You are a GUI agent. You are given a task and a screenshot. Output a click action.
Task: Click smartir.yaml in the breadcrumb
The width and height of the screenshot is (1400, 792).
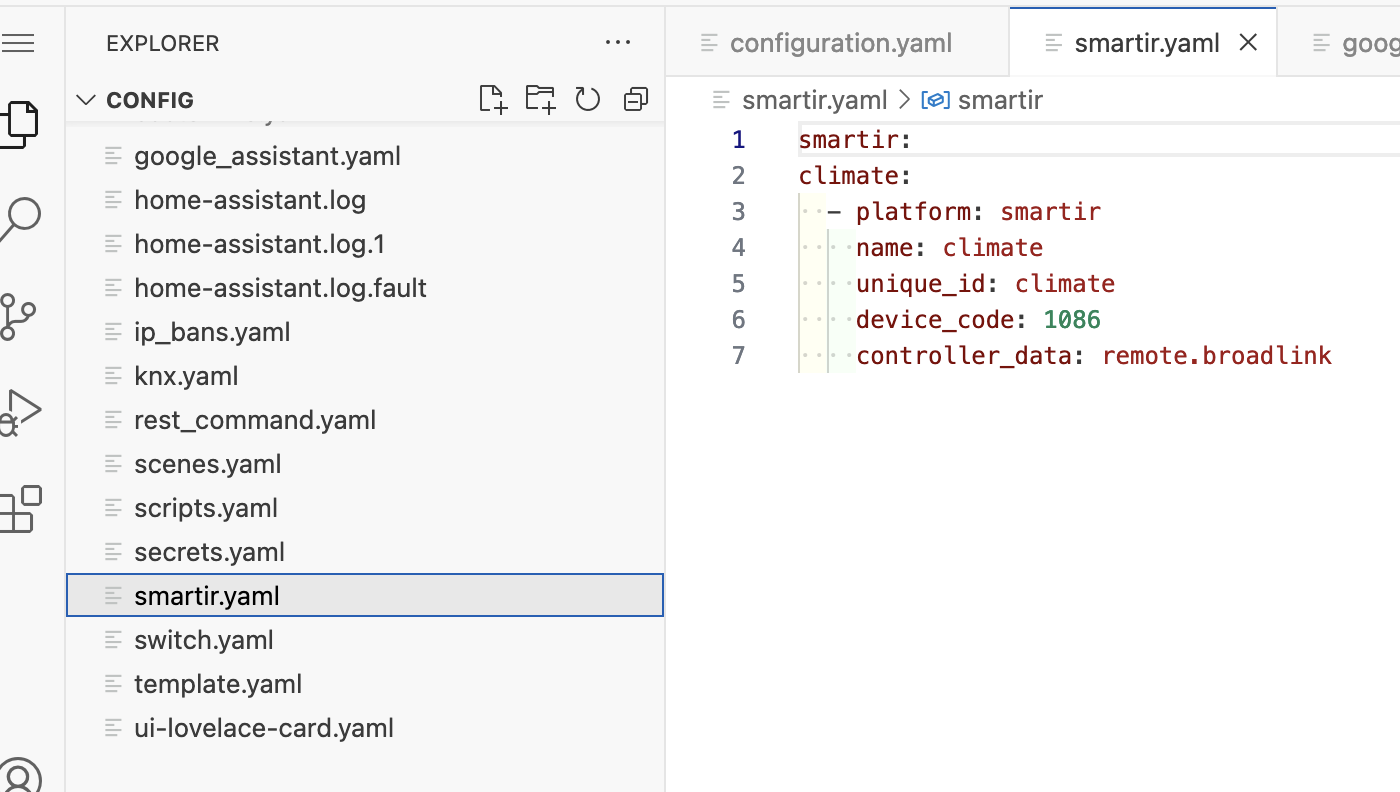tap(815, 100)
